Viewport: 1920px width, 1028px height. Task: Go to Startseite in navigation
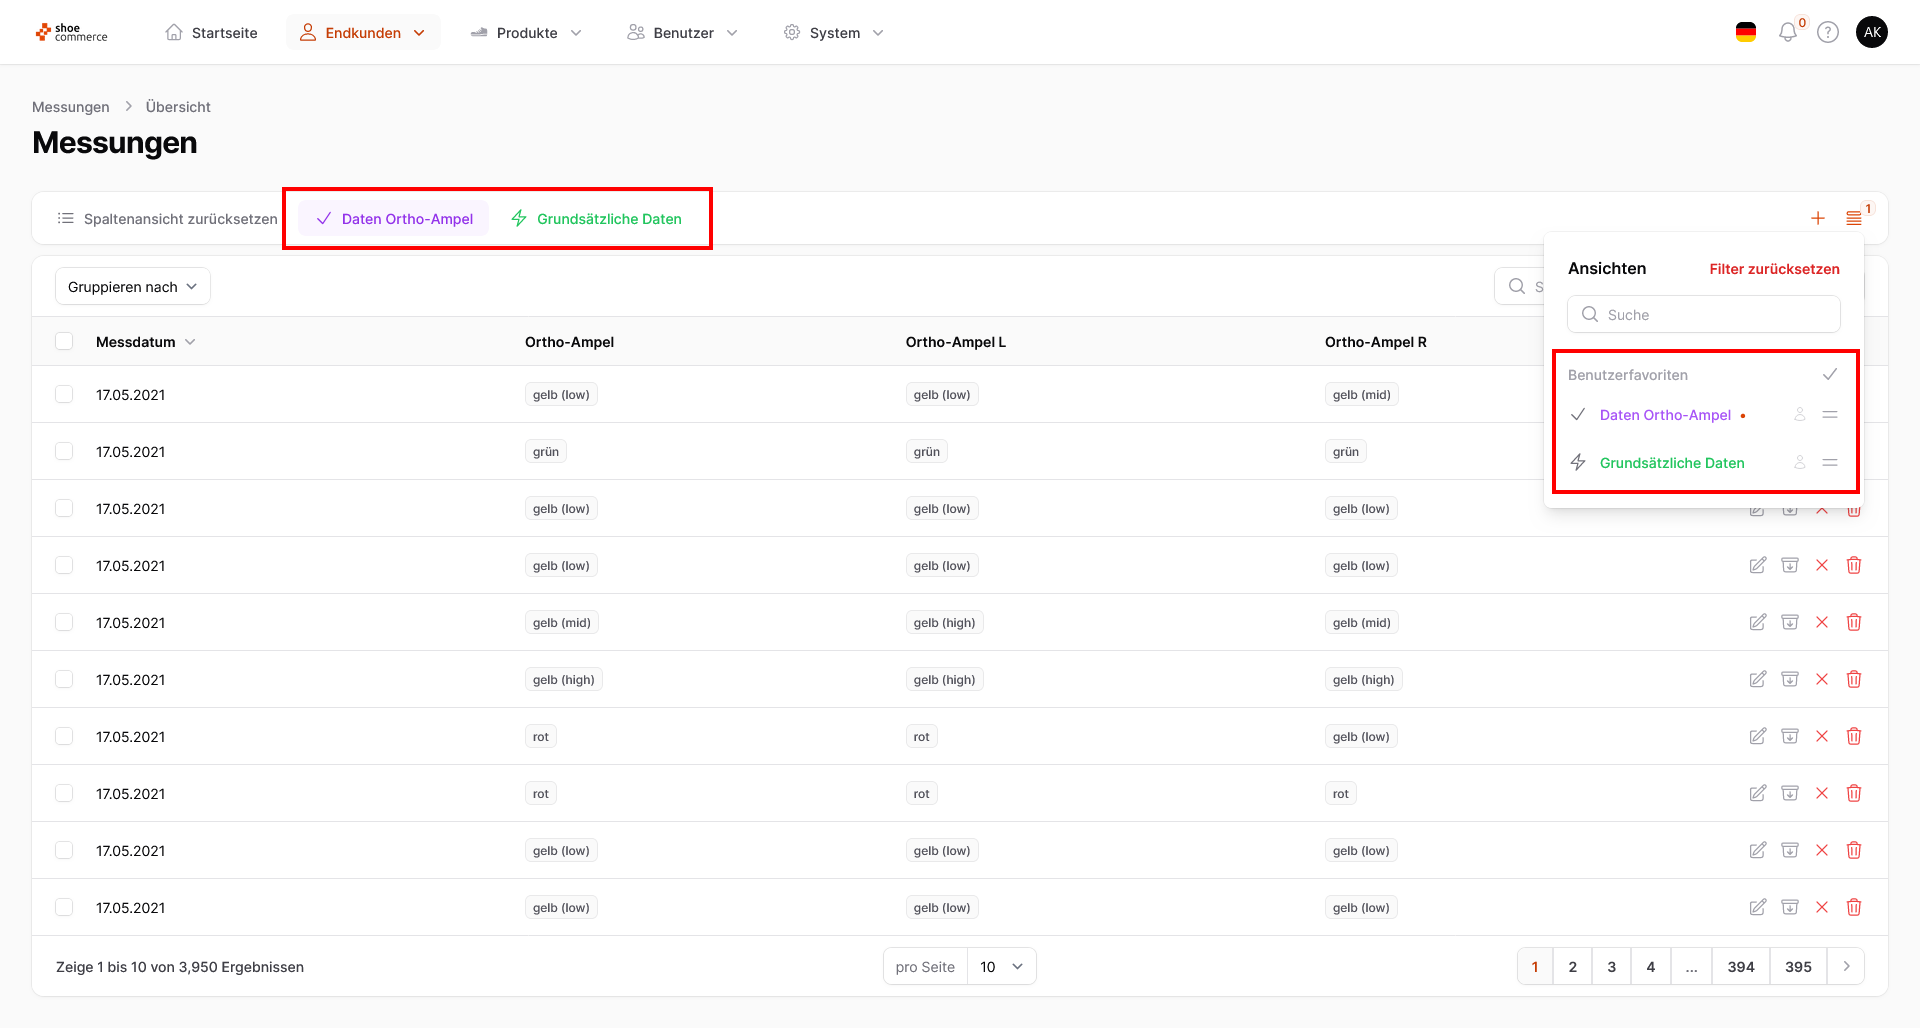[212, 33]
